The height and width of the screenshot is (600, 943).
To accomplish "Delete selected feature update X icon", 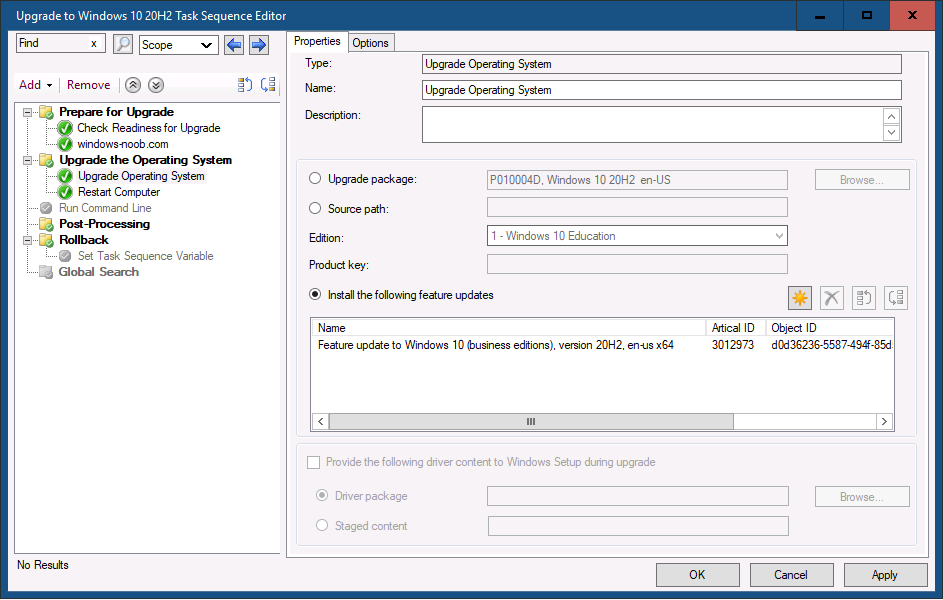I will (x=832, y=298).
